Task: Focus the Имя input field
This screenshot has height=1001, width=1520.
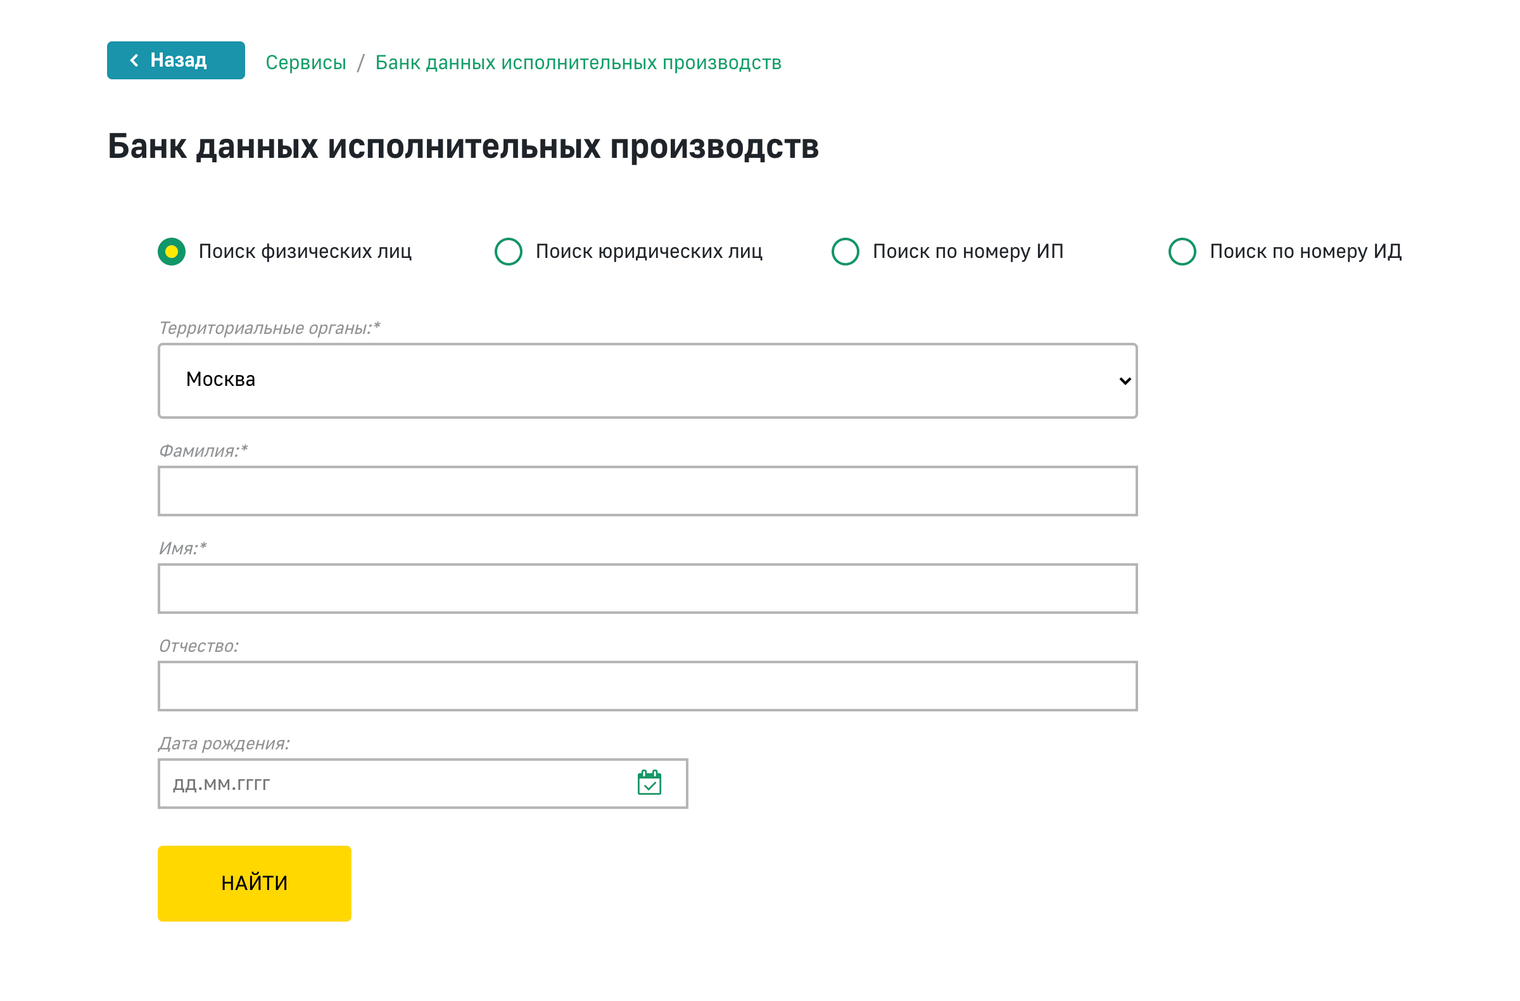Action: 647,588
